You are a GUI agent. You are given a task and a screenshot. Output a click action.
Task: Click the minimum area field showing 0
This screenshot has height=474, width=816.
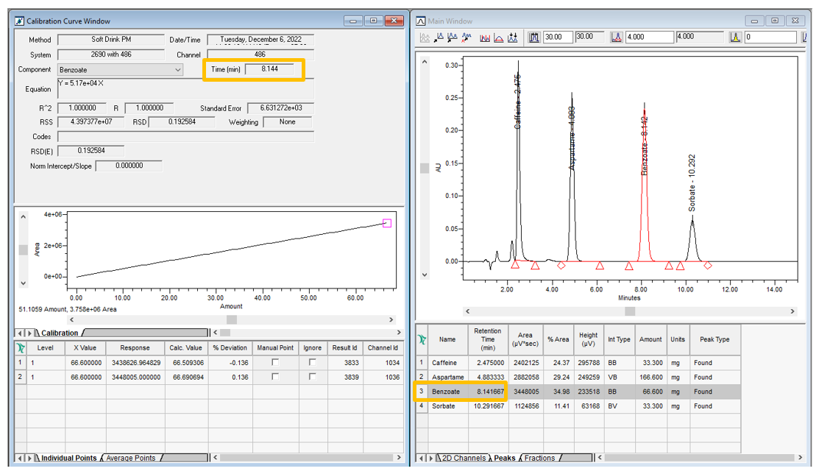pos(770,37)
